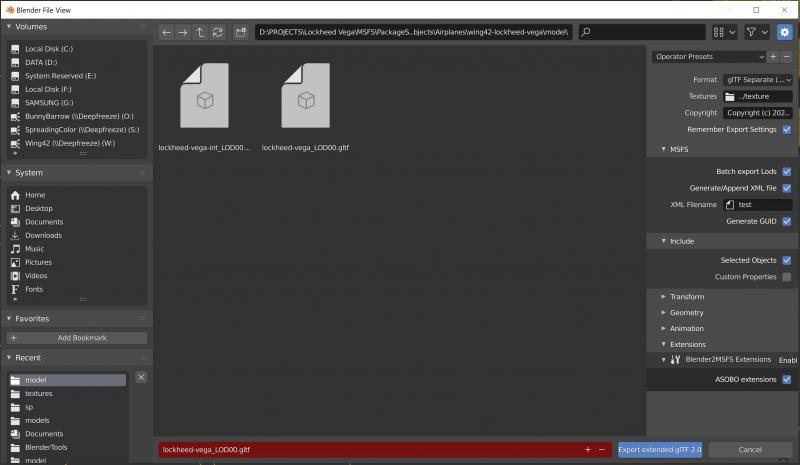
Task: Open the filter funnel settings
Action: click(x=757, y=32)
